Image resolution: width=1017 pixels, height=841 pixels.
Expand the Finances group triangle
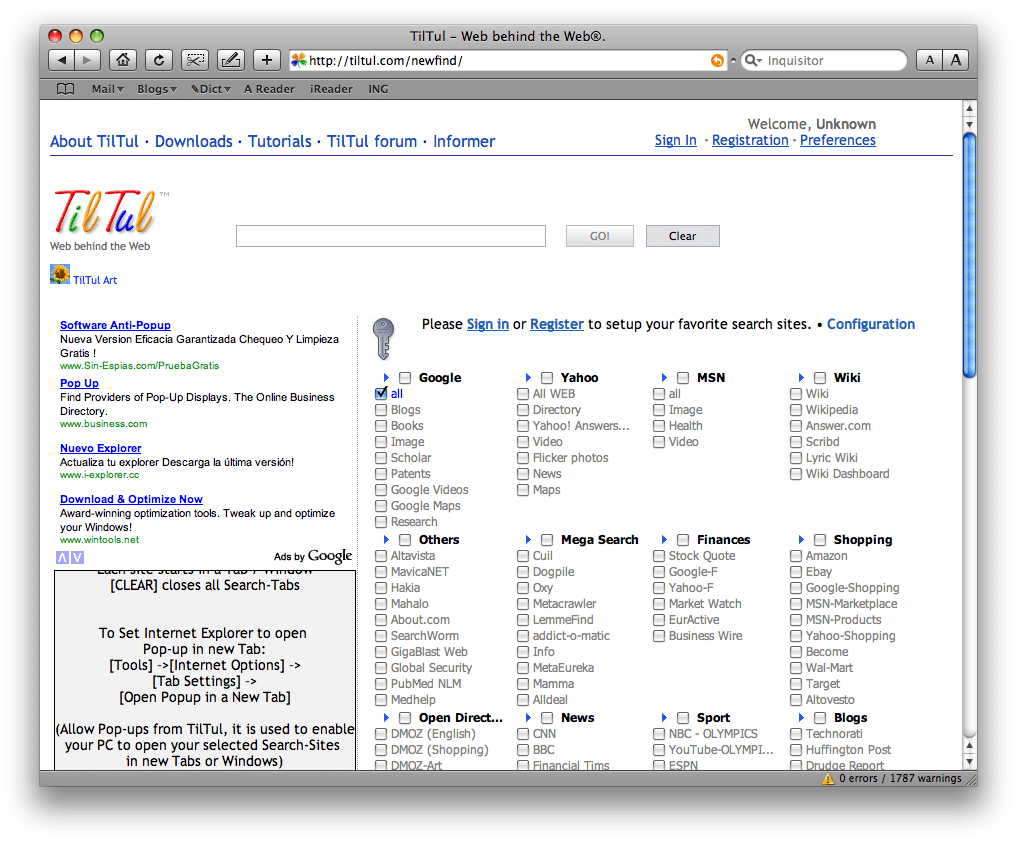click(664, 539)
